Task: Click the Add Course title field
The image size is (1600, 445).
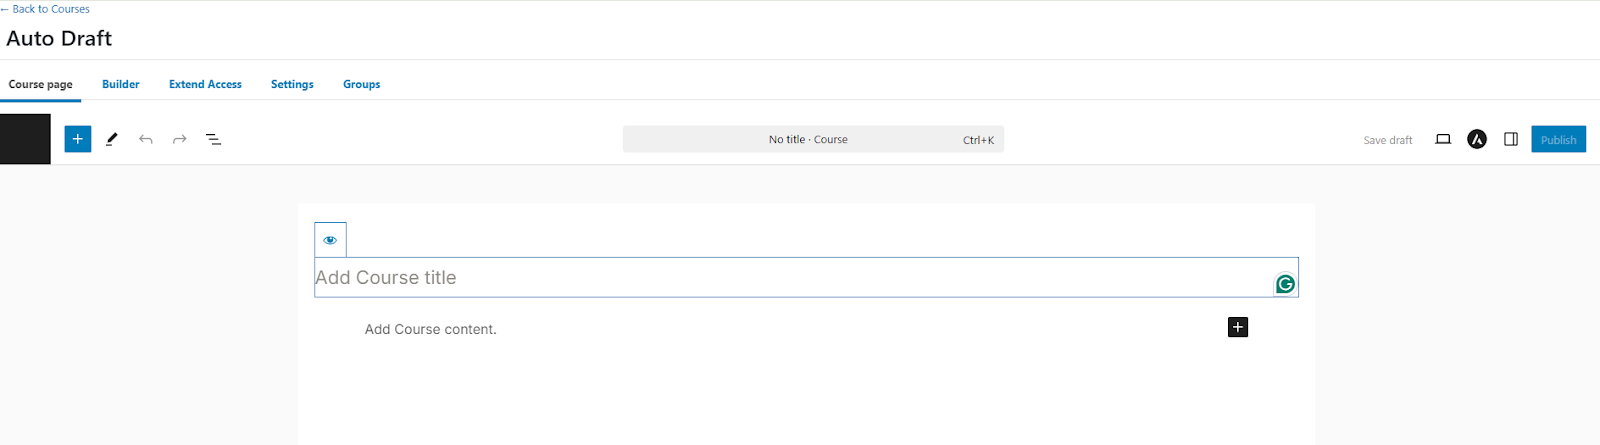Action: pos(780,278)
